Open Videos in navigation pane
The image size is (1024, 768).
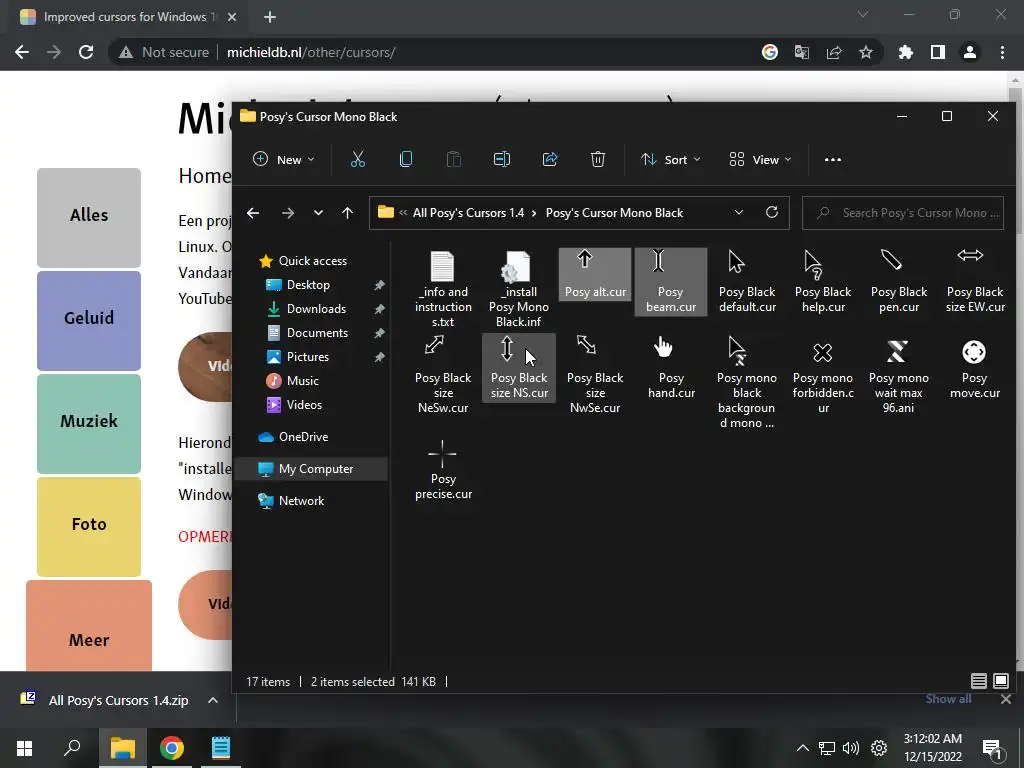click(304, 405)
